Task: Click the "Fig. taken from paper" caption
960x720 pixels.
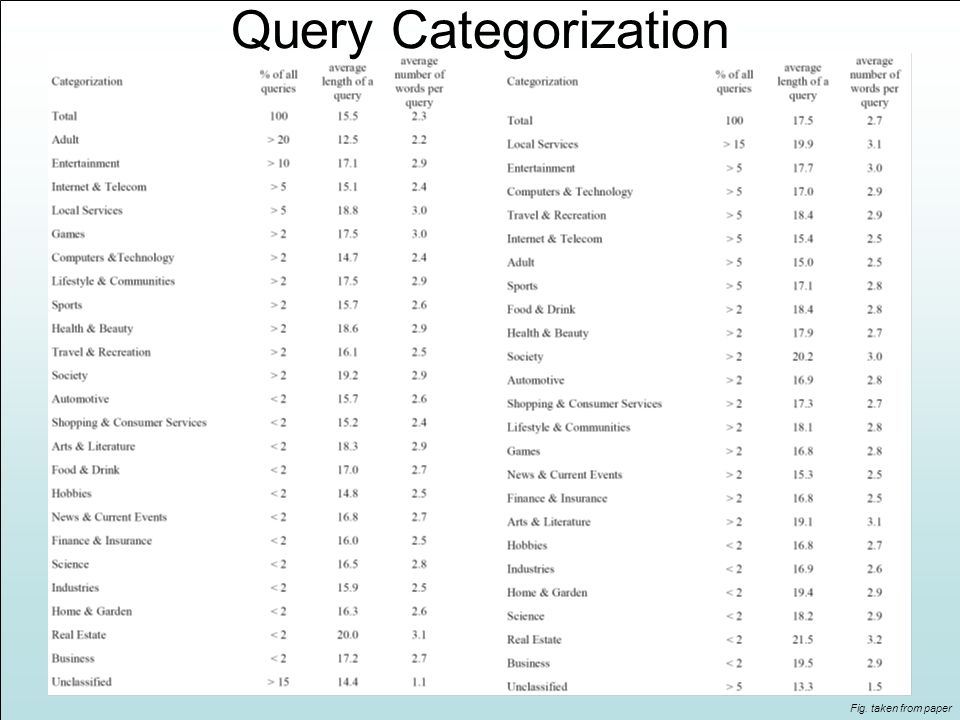Action: [900, 708]
